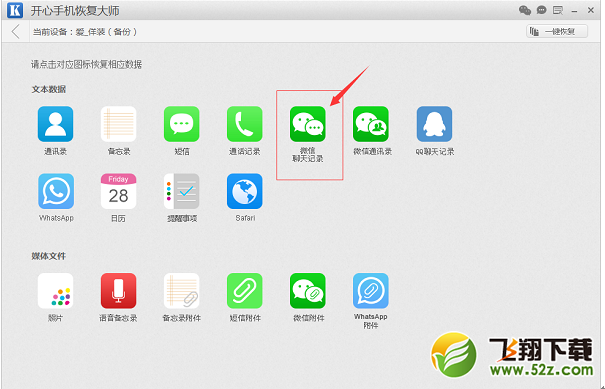Click the K logo in title bar
Image resolution: width=605 pixels, height=389 pixels.
tap(15, 10)
